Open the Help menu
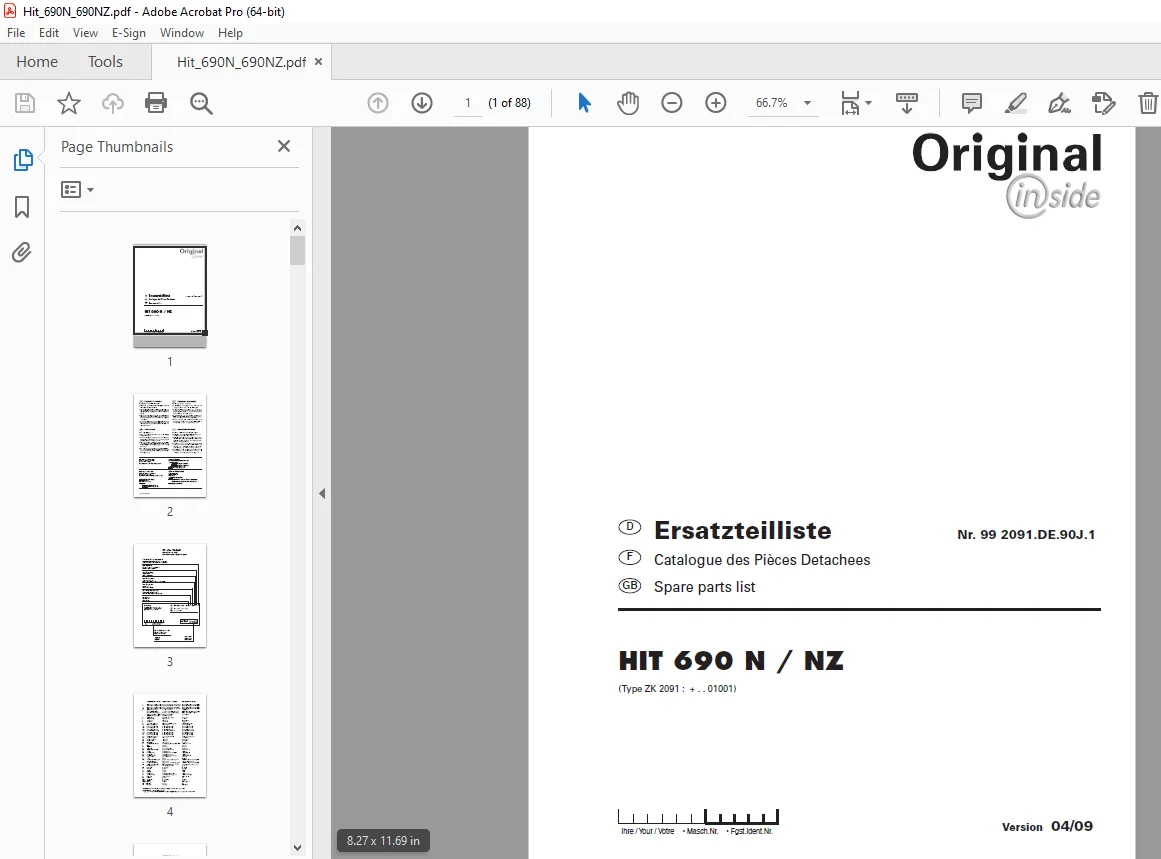Screen dimensions: 1161x859 230,33
